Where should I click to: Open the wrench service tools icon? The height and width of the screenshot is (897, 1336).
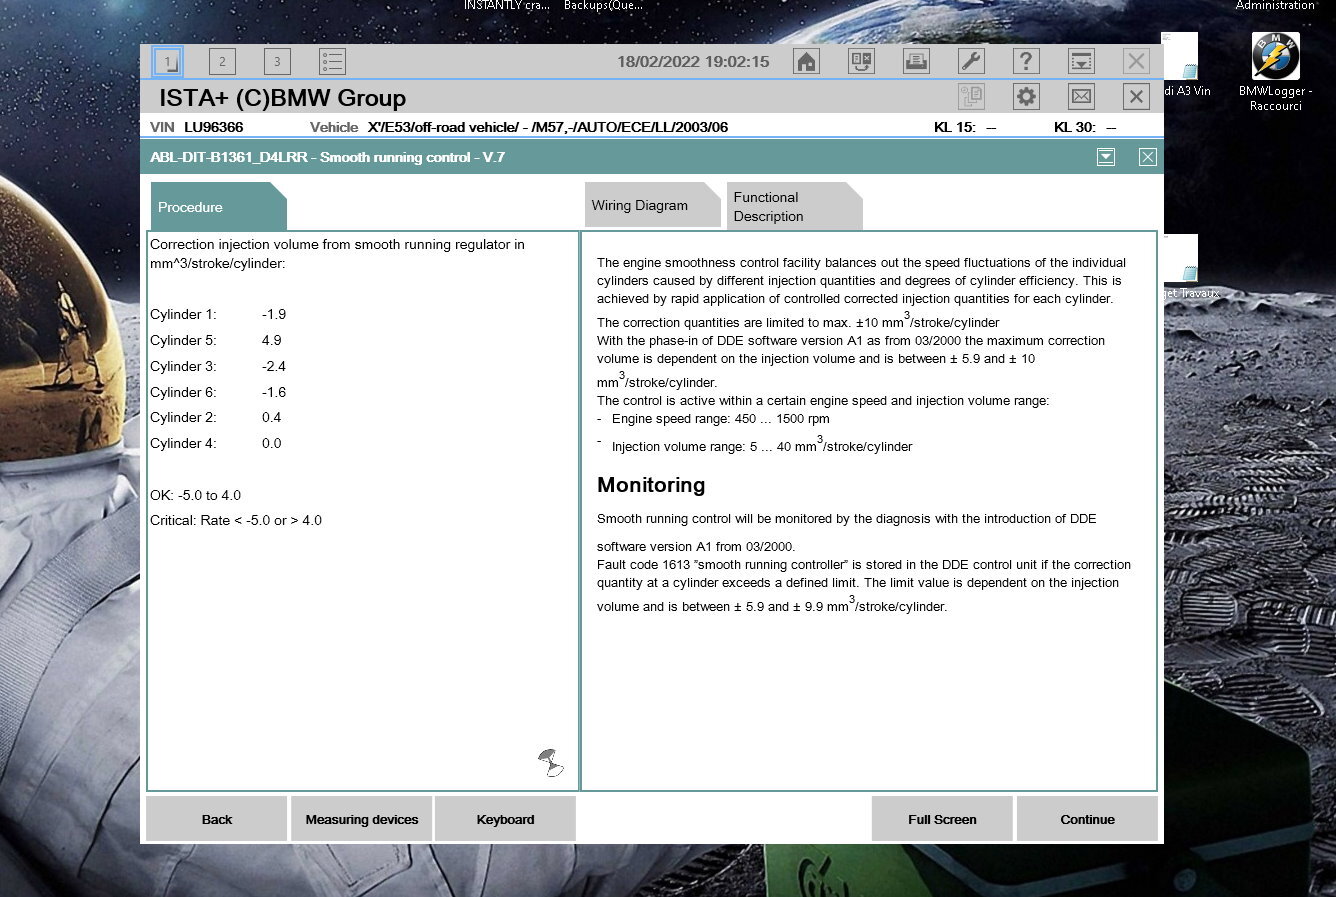pos(971,62)
